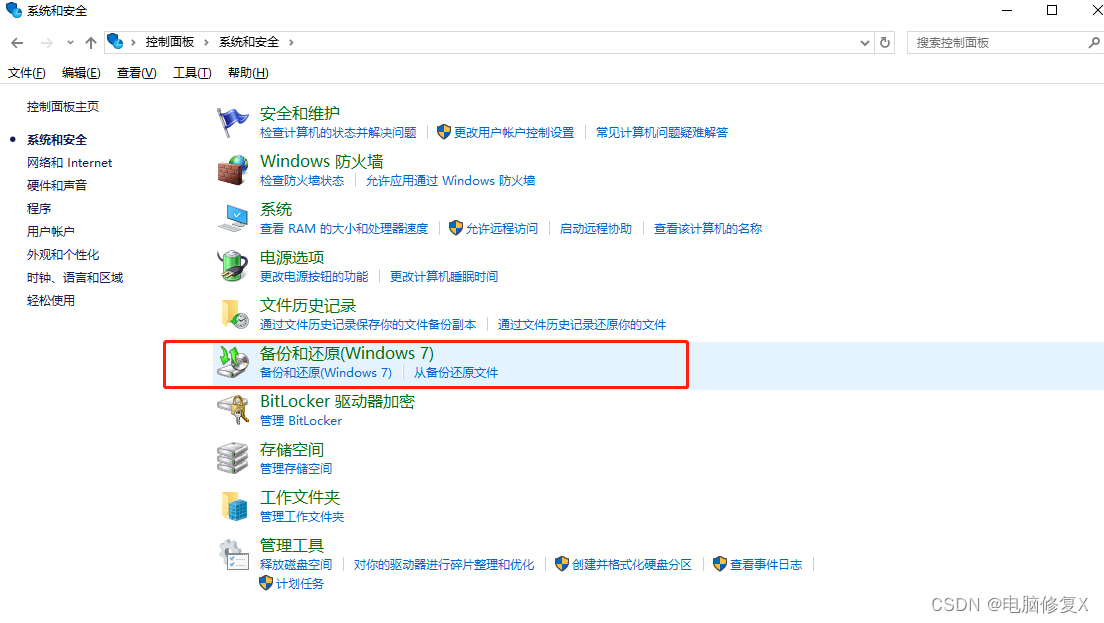Open the 安全和维护 heading
1104x623 pixels.
click(300, 113)
